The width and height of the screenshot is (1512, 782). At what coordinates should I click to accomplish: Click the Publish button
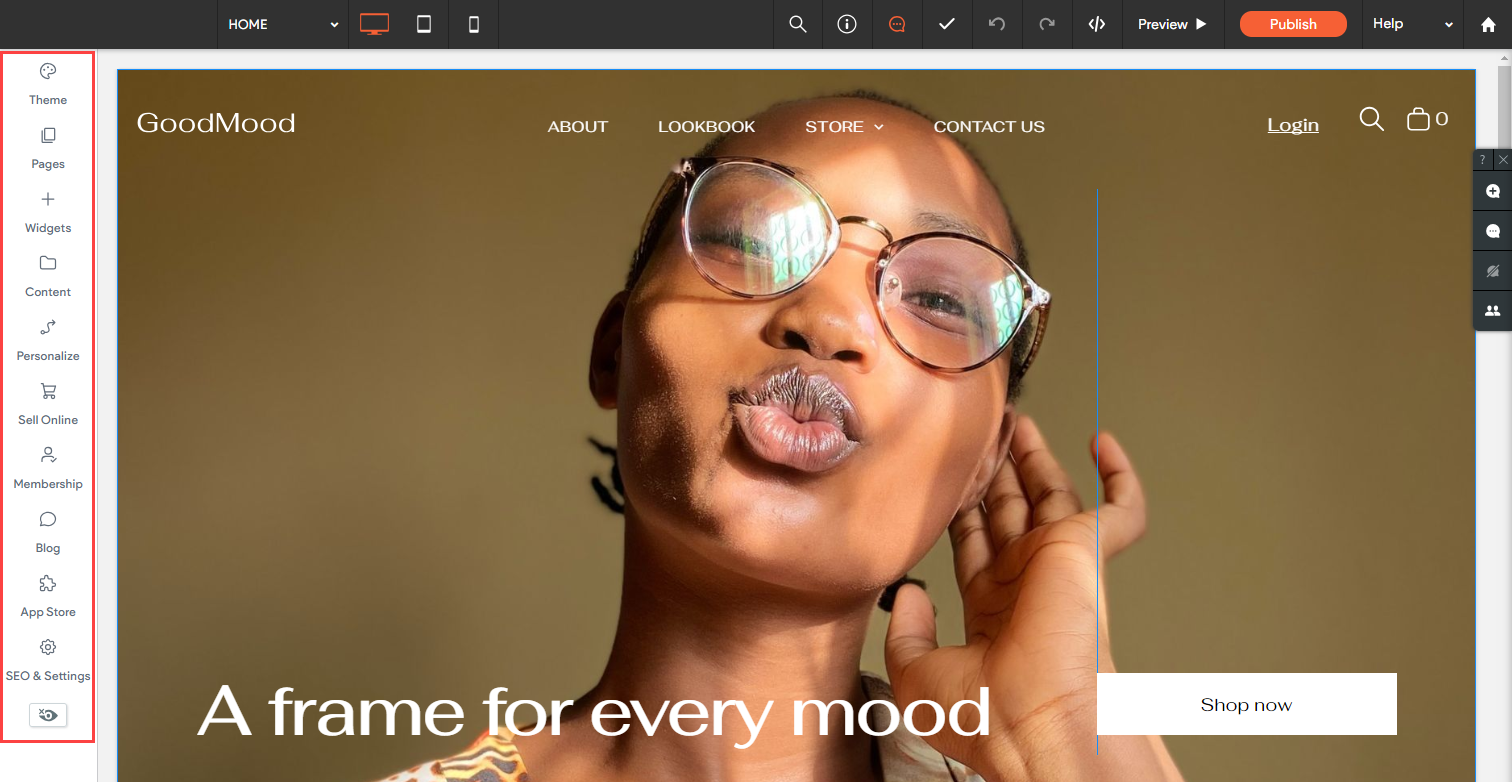pos(1292,24)
